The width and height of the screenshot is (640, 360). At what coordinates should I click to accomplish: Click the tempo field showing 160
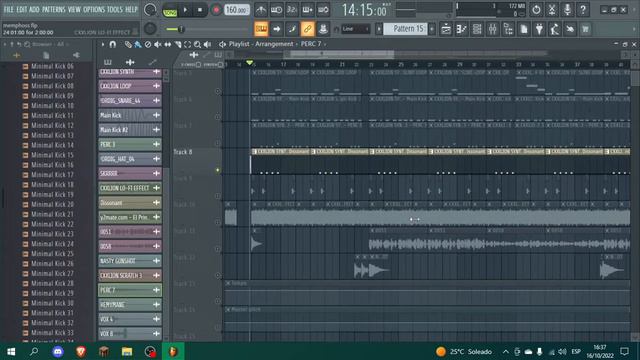237,10
